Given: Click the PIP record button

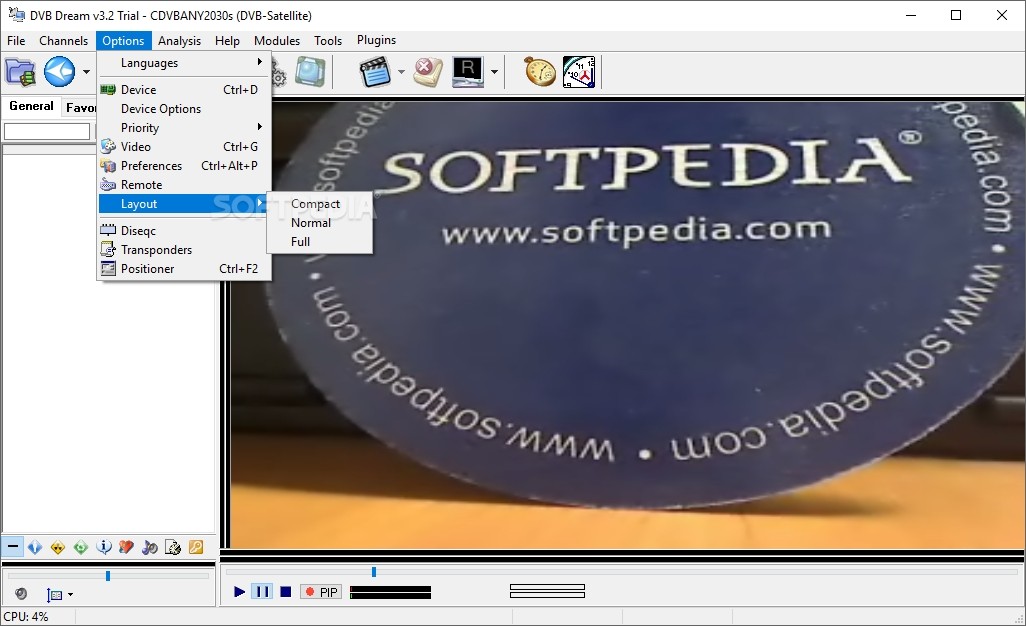Looking at the screenshot, I should point(321,592).
